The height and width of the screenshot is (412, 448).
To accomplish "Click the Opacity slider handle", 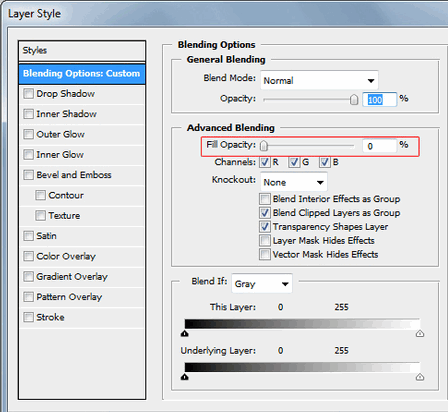I will [354, 99].
